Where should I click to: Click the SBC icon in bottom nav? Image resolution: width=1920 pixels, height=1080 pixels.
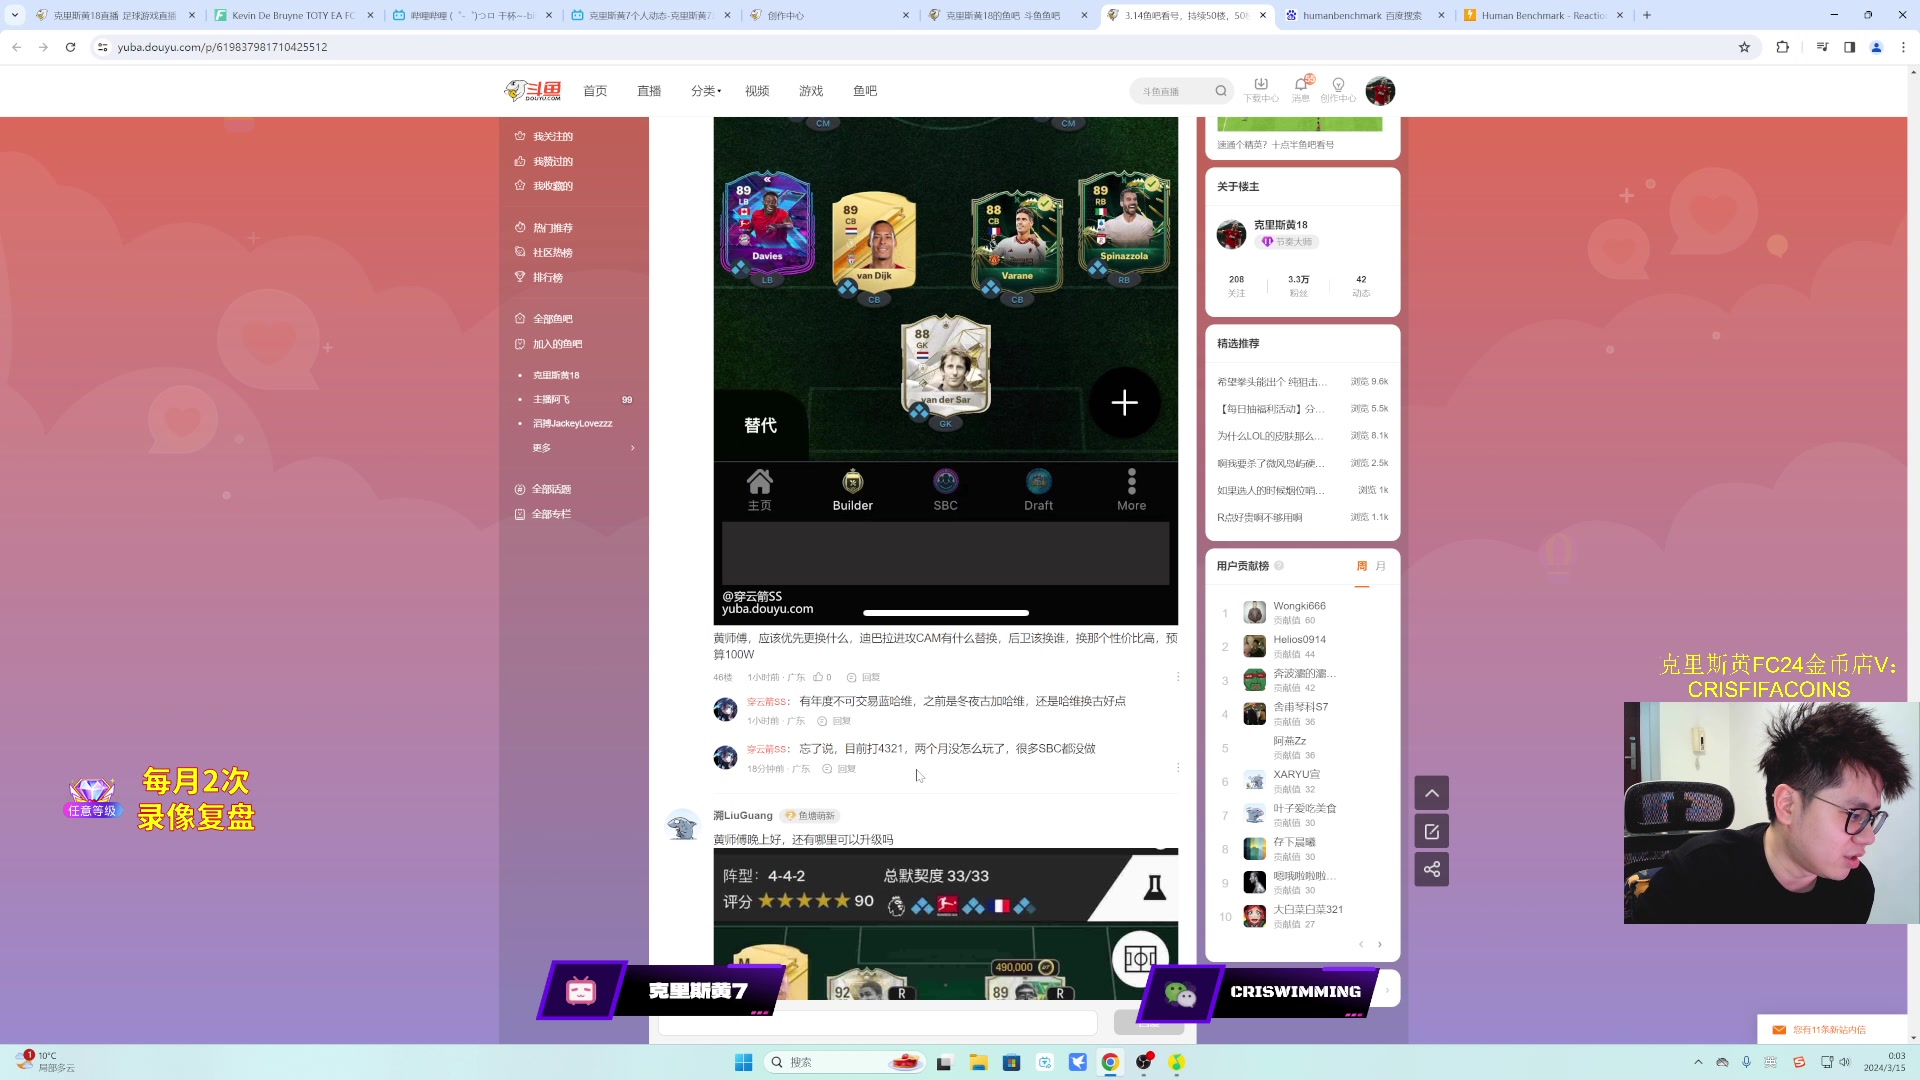(944, 488)
